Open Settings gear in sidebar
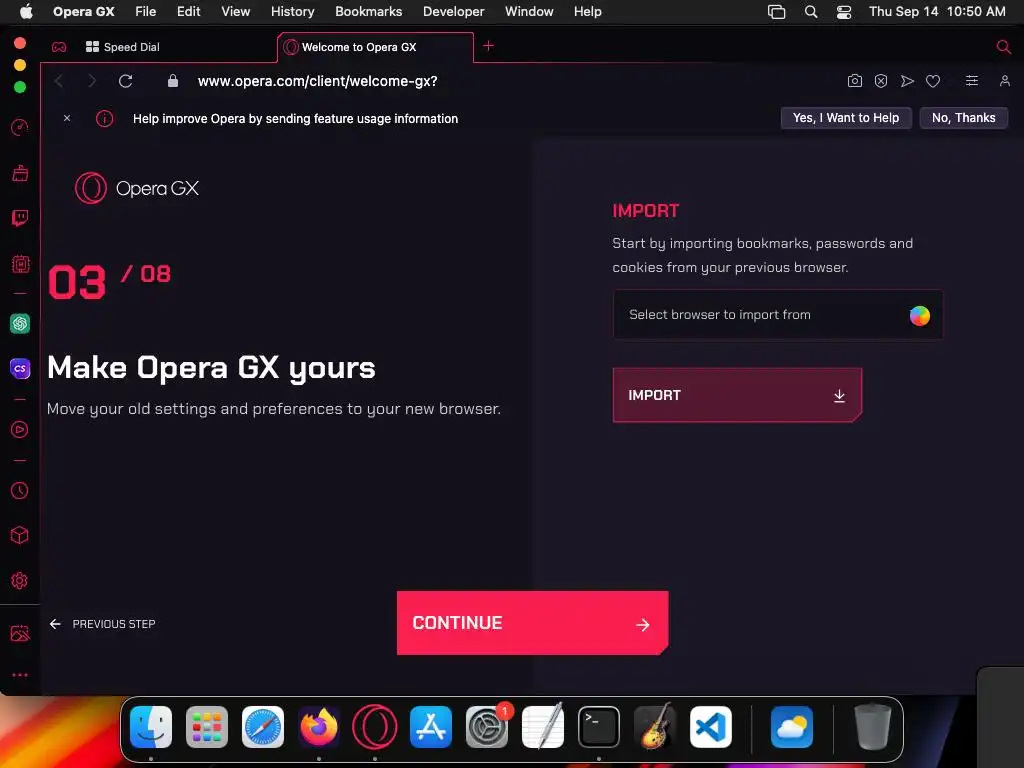 point(20,581)
